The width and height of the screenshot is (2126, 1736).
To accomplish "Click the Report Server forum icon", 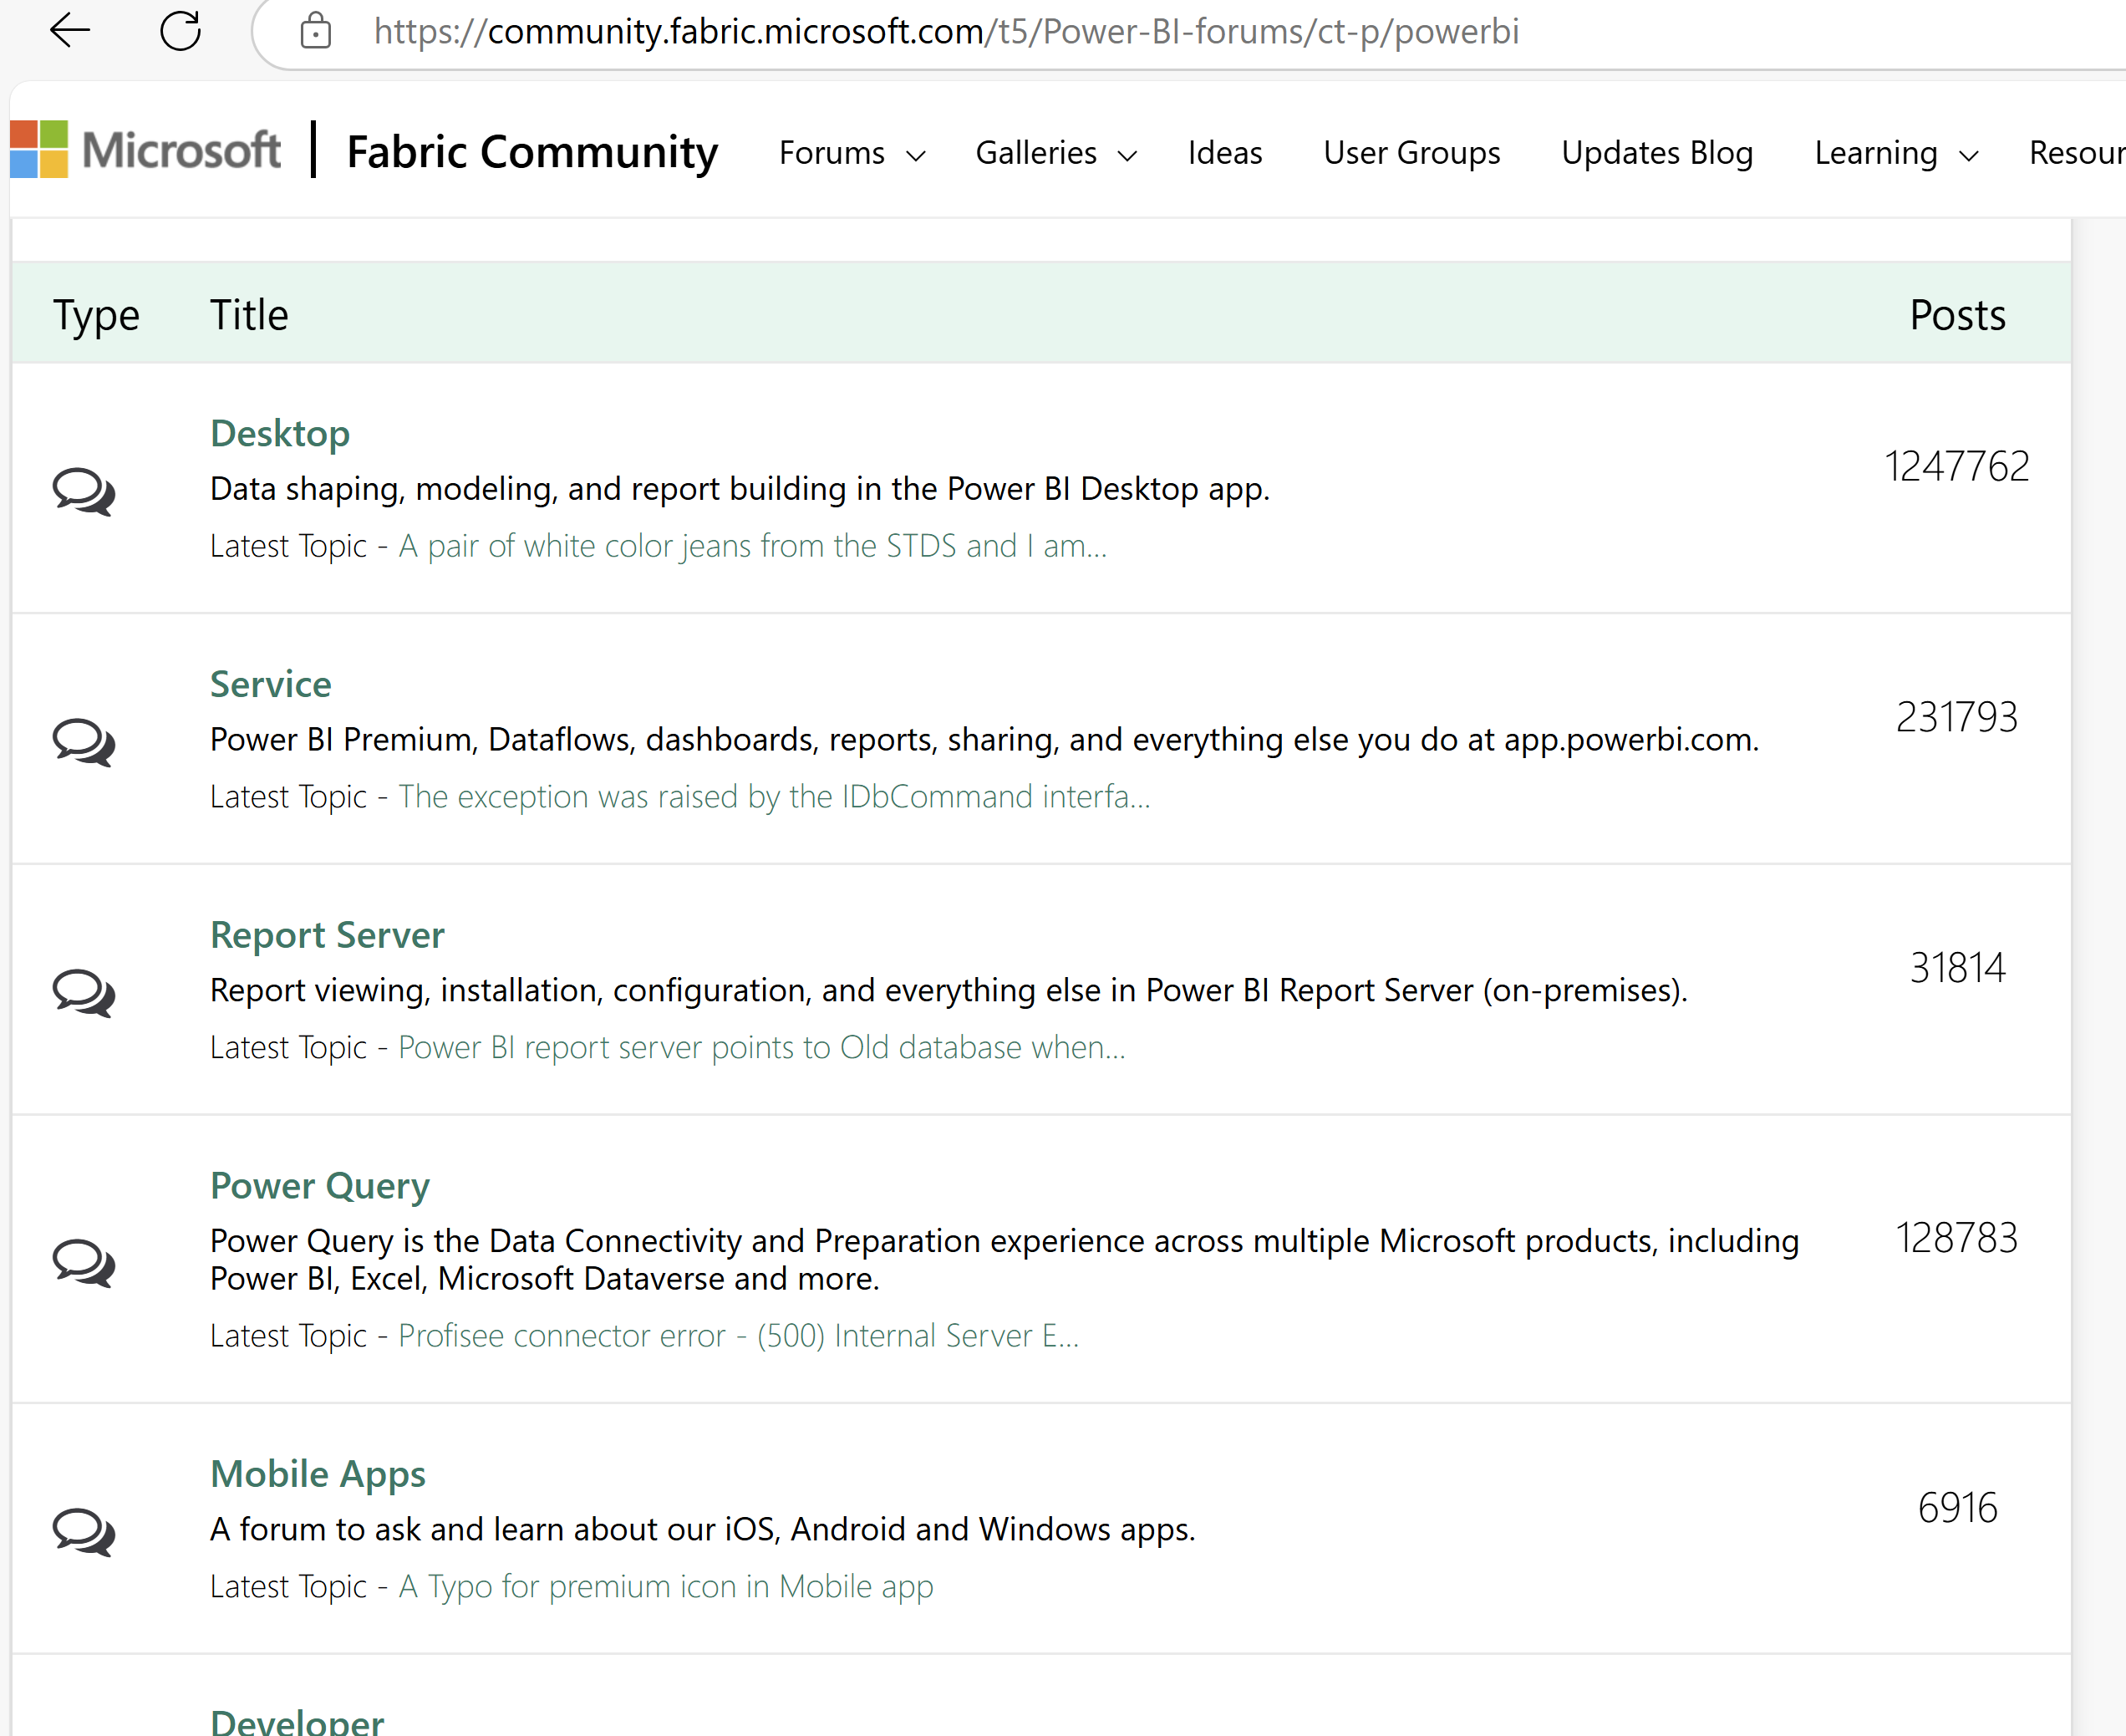I will point(84,992).
